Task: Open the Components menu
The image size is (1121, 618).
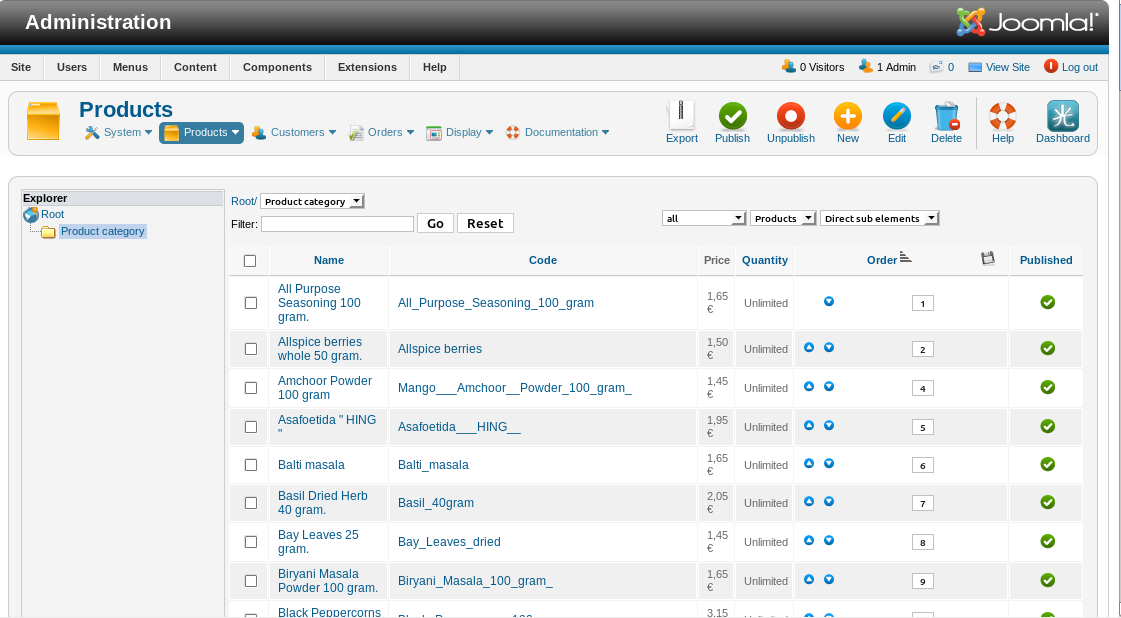Action: point(277,67)
